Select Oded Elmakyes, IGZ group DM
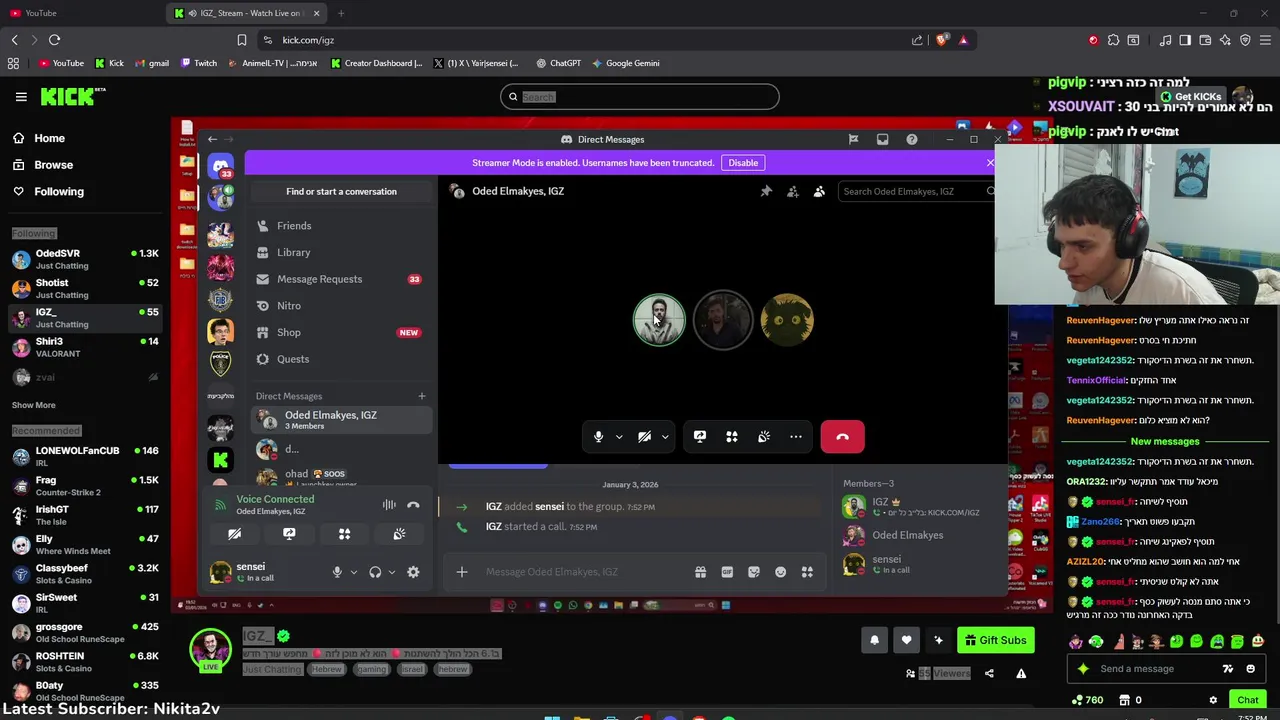Viewport: 1280px width, 720px height. click(x=341, y=420)
